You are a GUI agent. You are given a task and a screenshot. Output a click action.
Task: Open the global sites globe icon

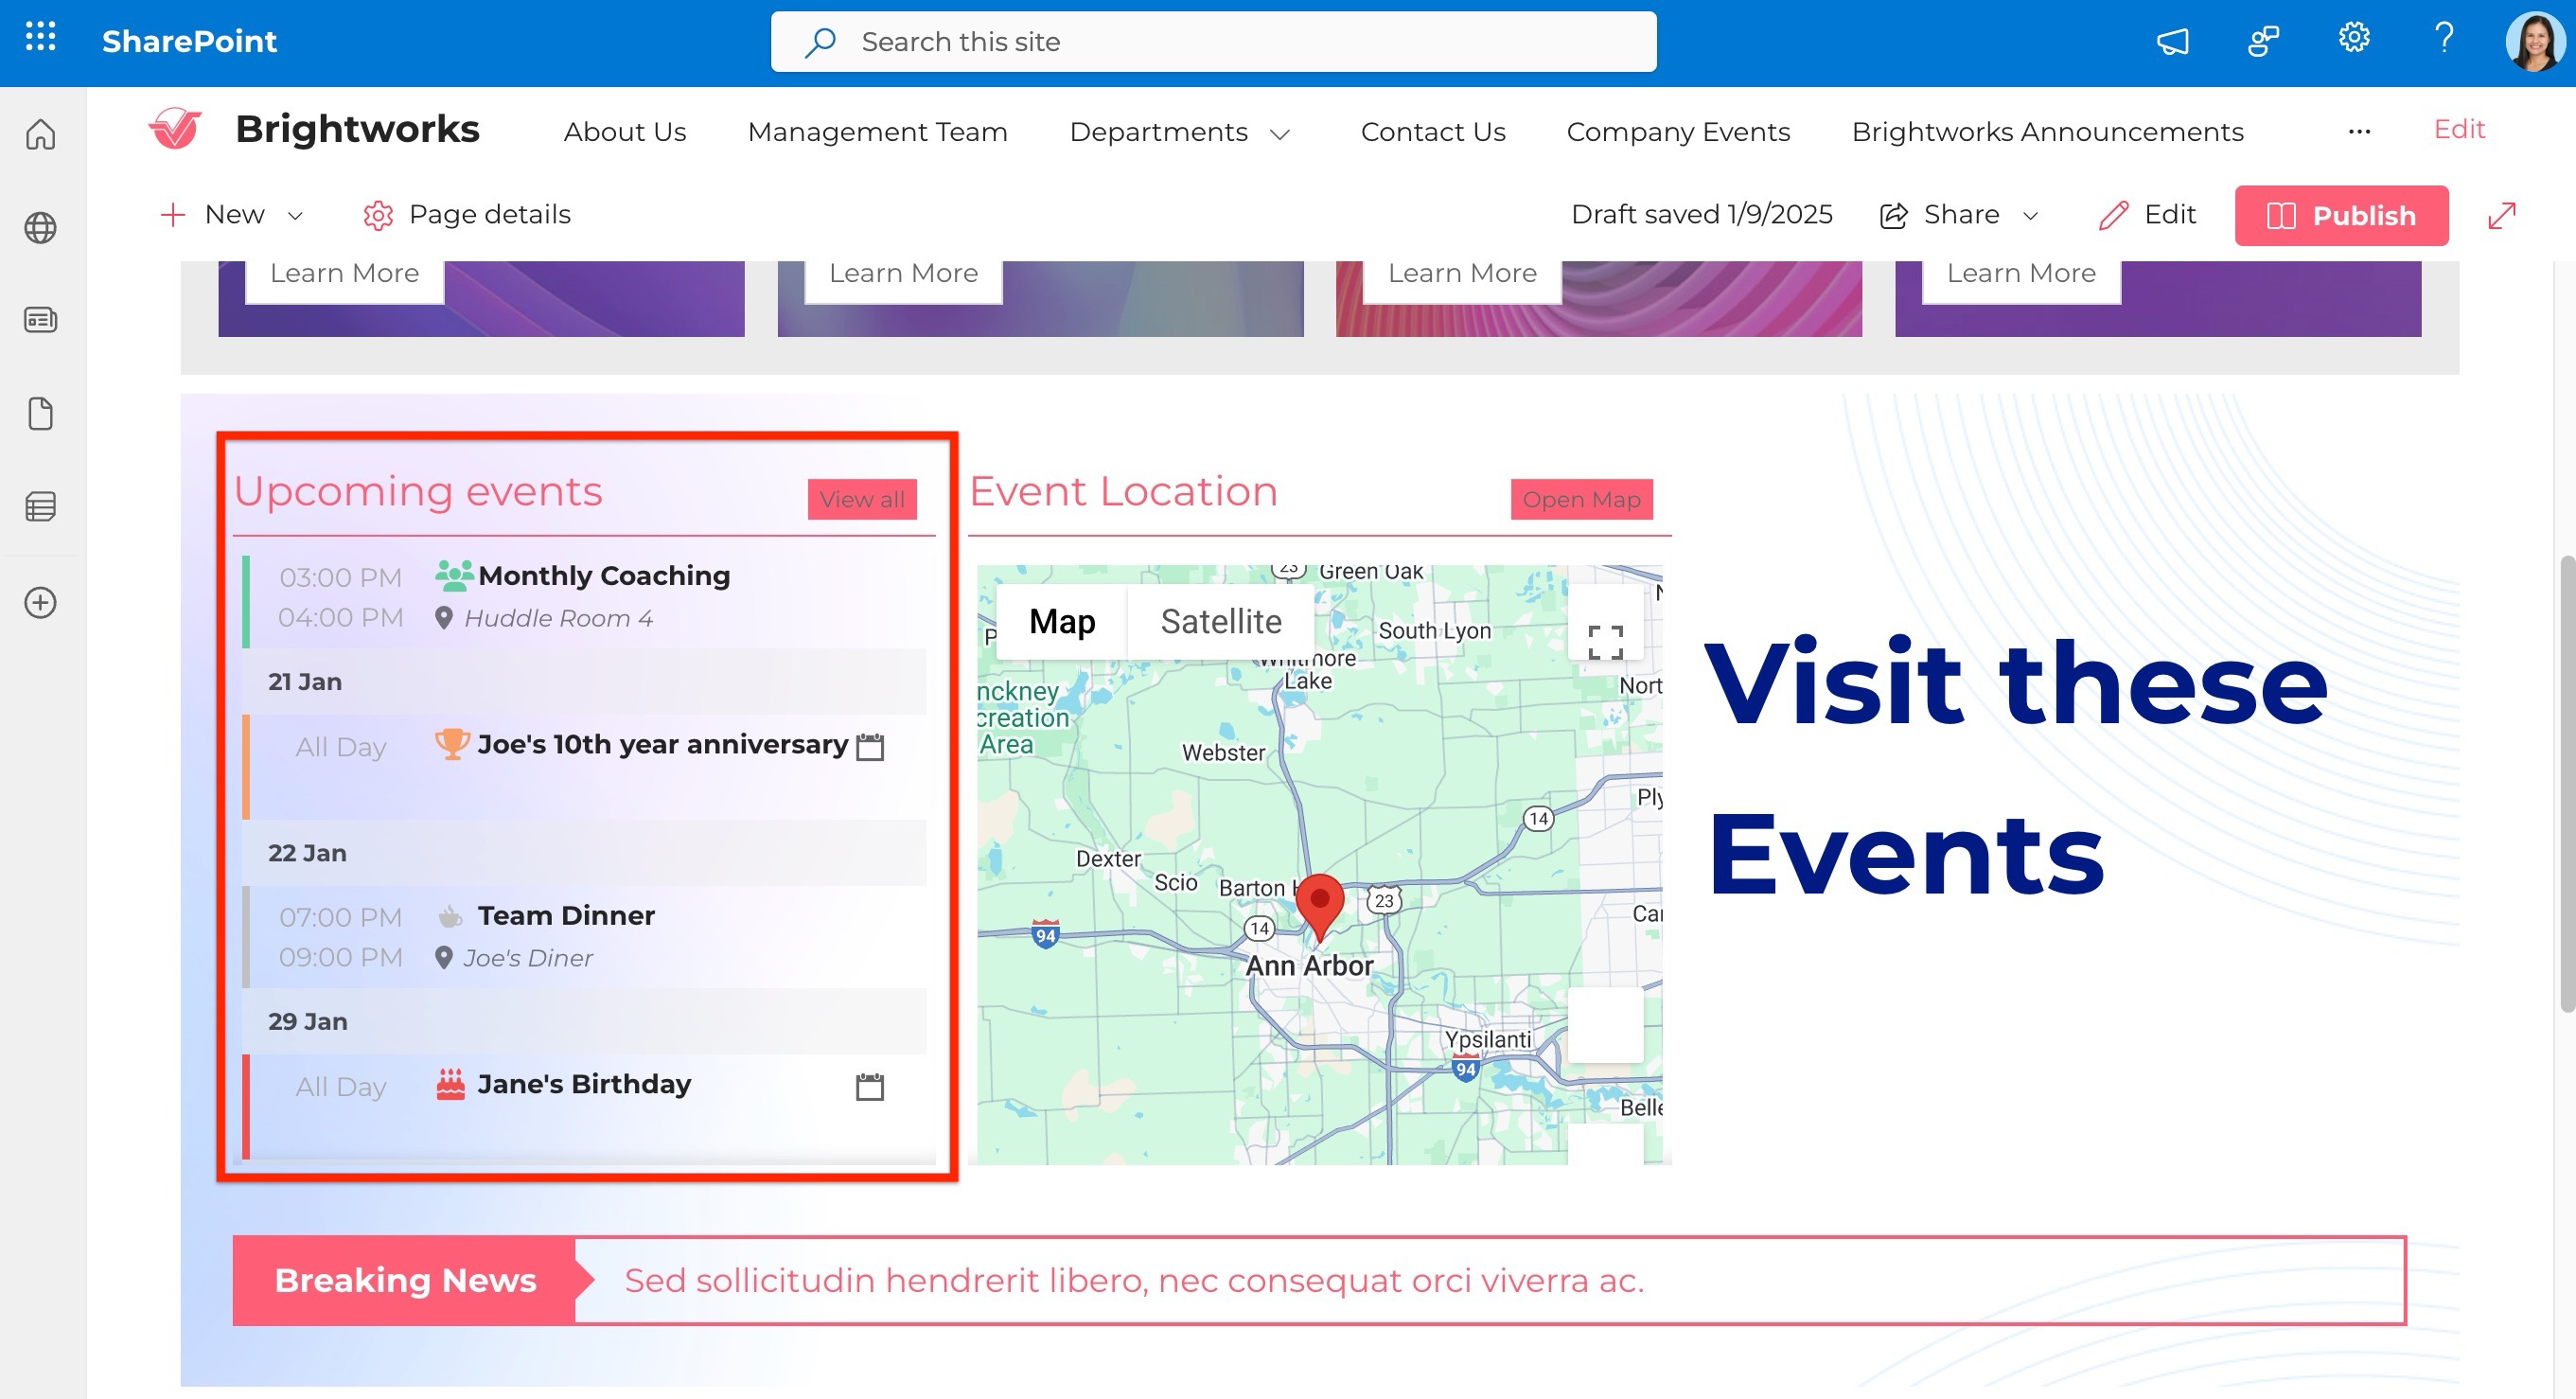tap(40, 228)
